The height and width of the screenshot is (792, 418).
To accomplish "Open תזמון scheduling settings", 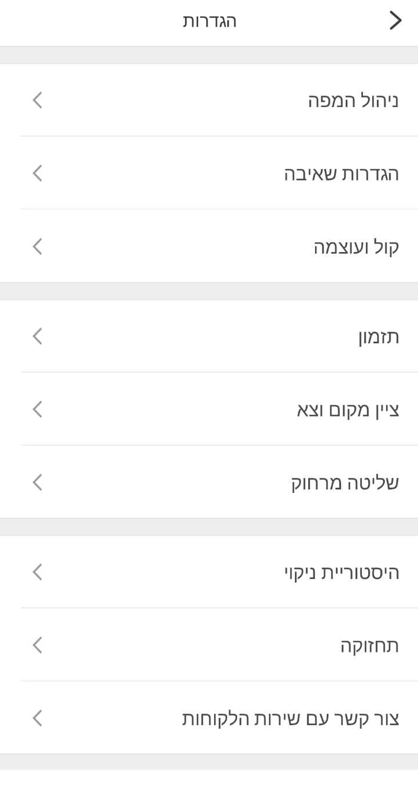I will tap(209, 336).
